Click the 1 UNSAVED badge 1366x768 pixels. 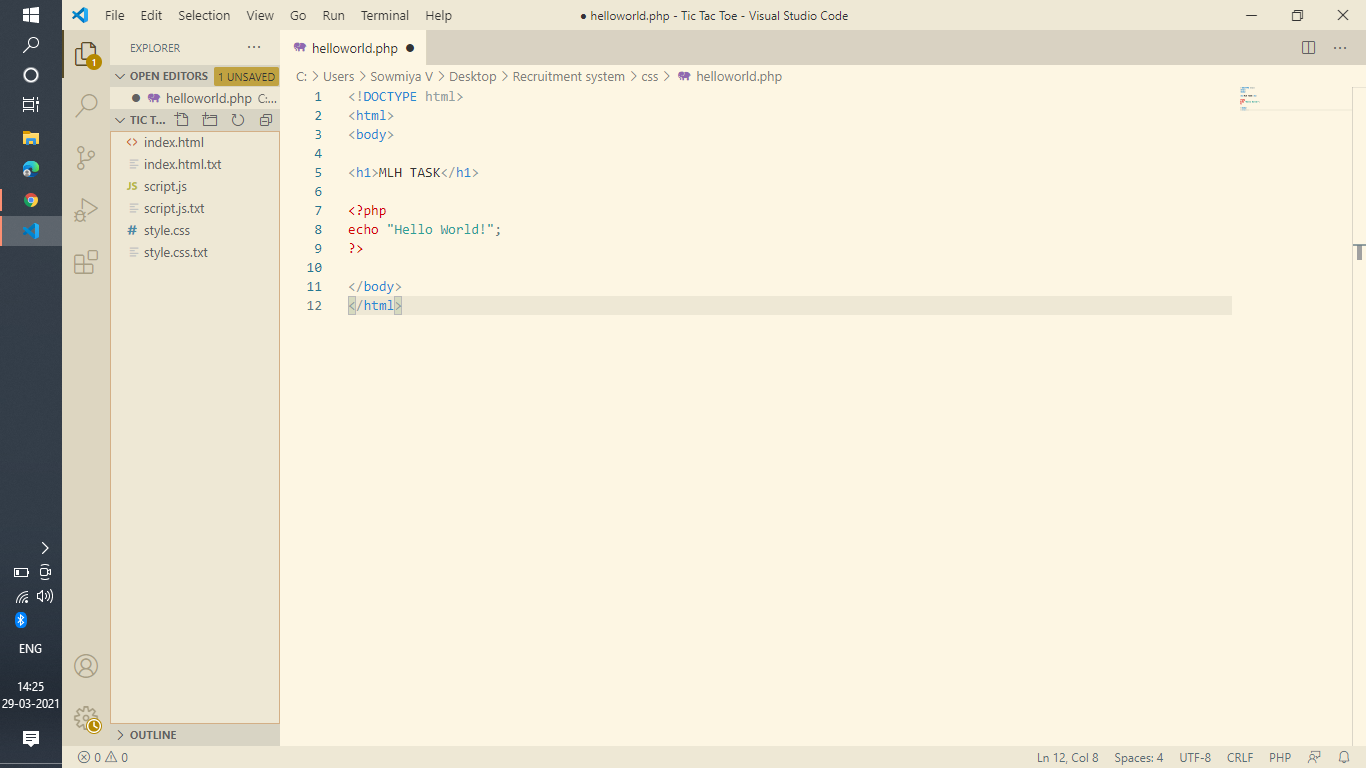pyautogui.click(x=246, y=76)
